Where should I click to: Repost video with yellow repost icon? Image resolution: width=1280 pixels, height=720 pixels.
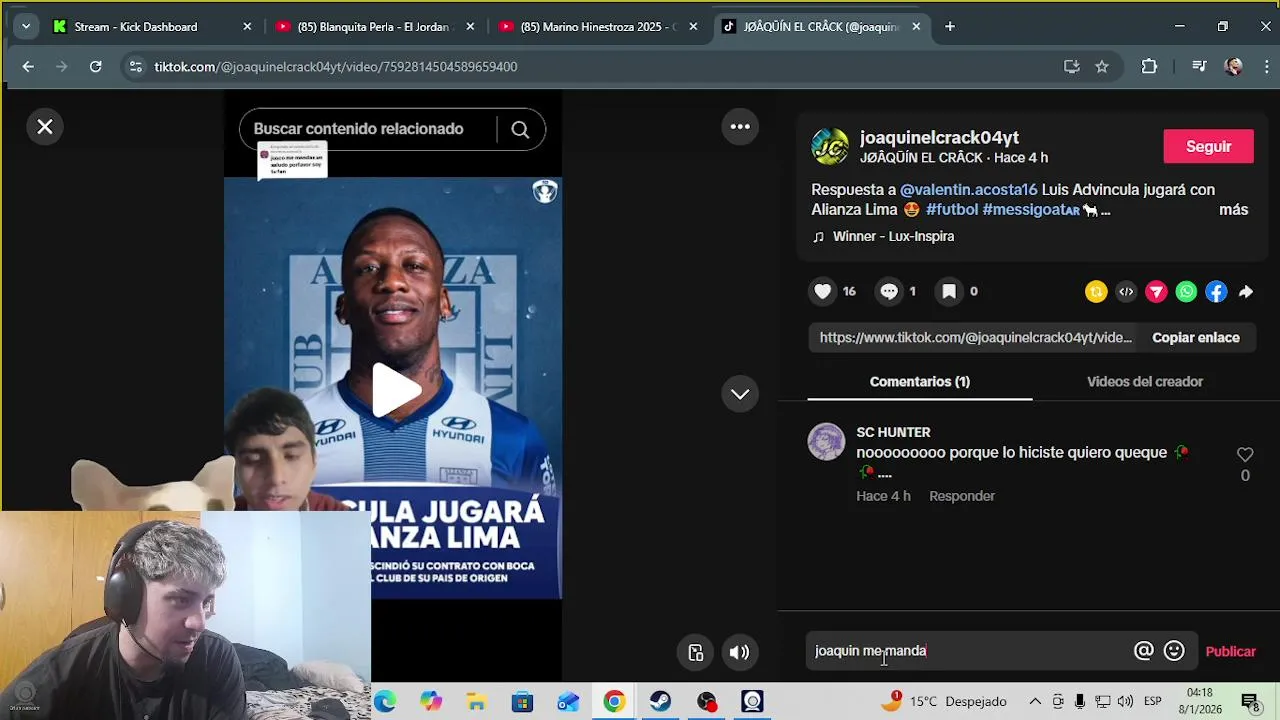pos(1096,292)
